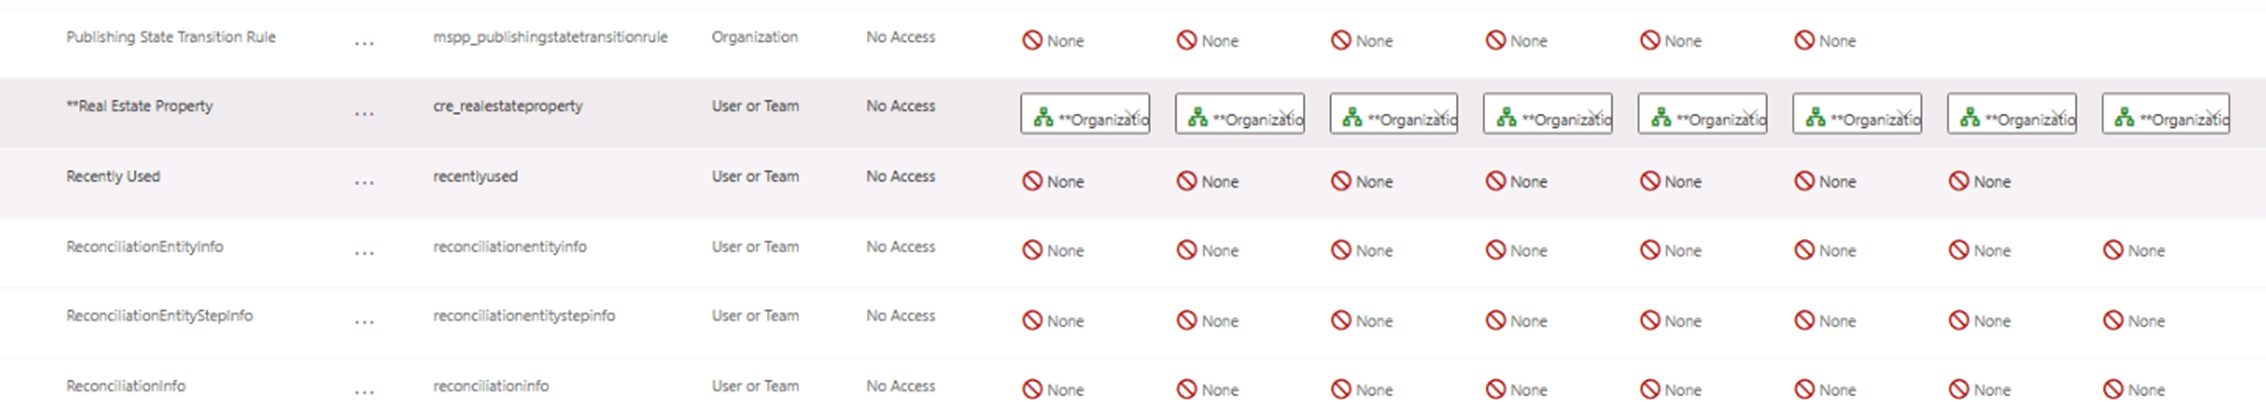Click No Access in ReconciliationInfo row
Screen dimensions: 2266x402
pyautogui.click(x=901, y=385)
